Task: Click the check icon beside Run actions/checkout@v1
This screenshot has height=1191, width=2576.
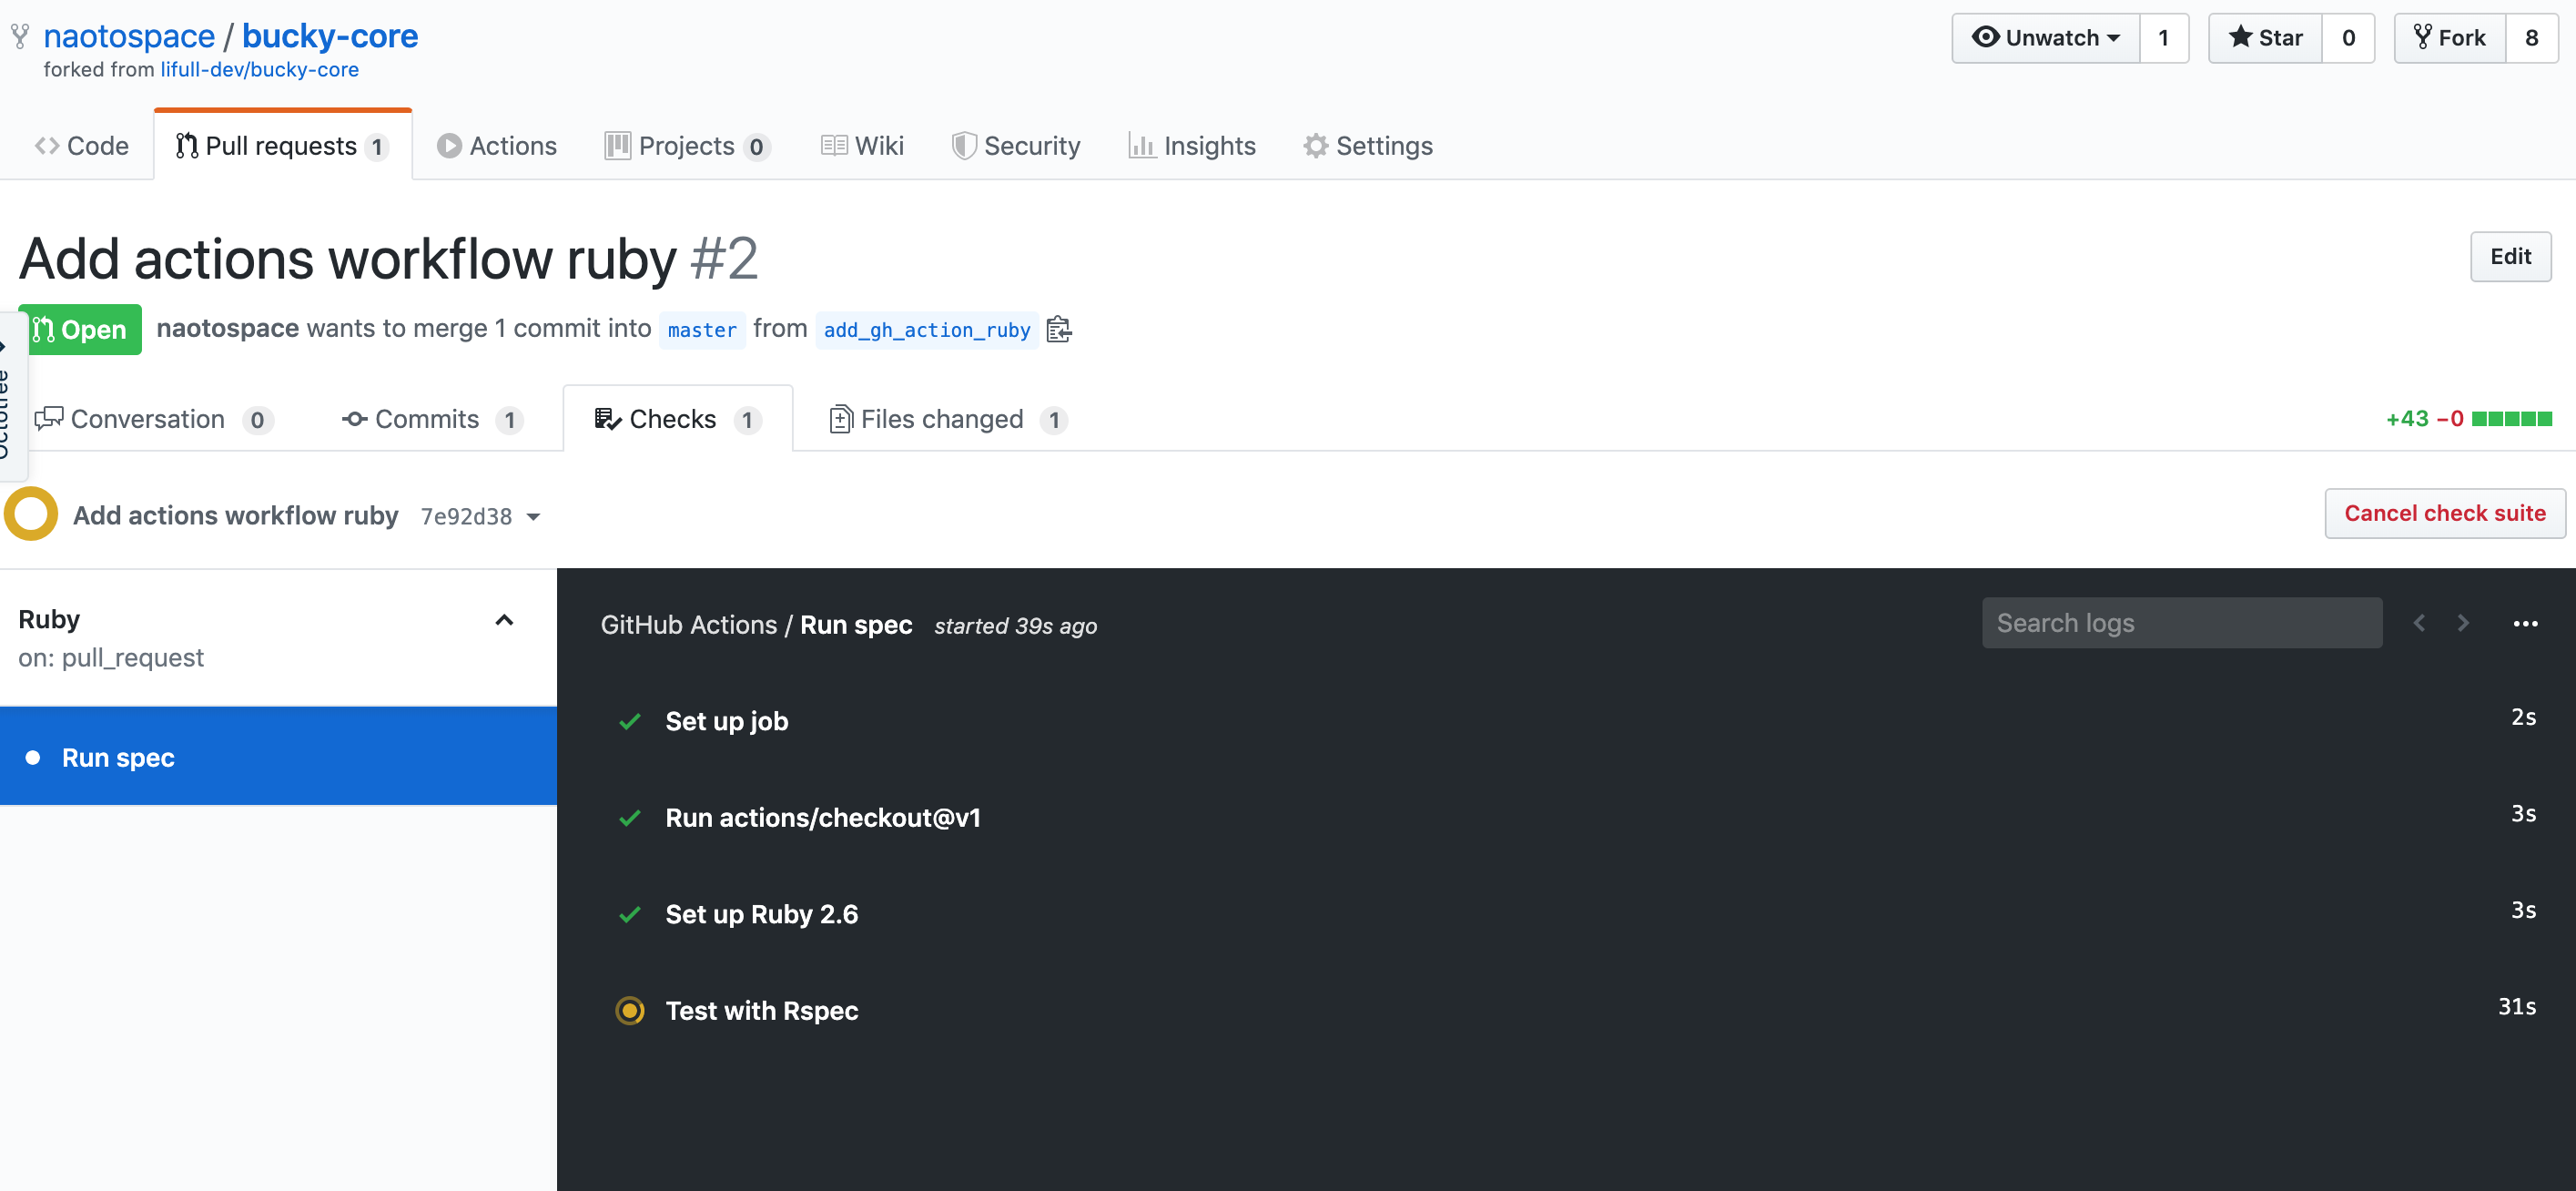Action: tap(630, 818)
